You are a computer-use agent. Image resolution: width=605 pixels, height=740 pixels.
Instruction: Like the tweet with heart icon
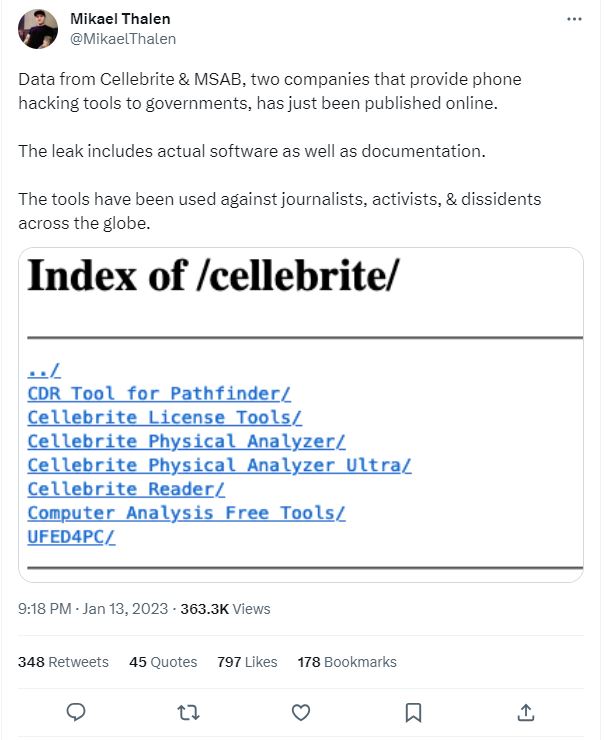[x=300, y=712]
